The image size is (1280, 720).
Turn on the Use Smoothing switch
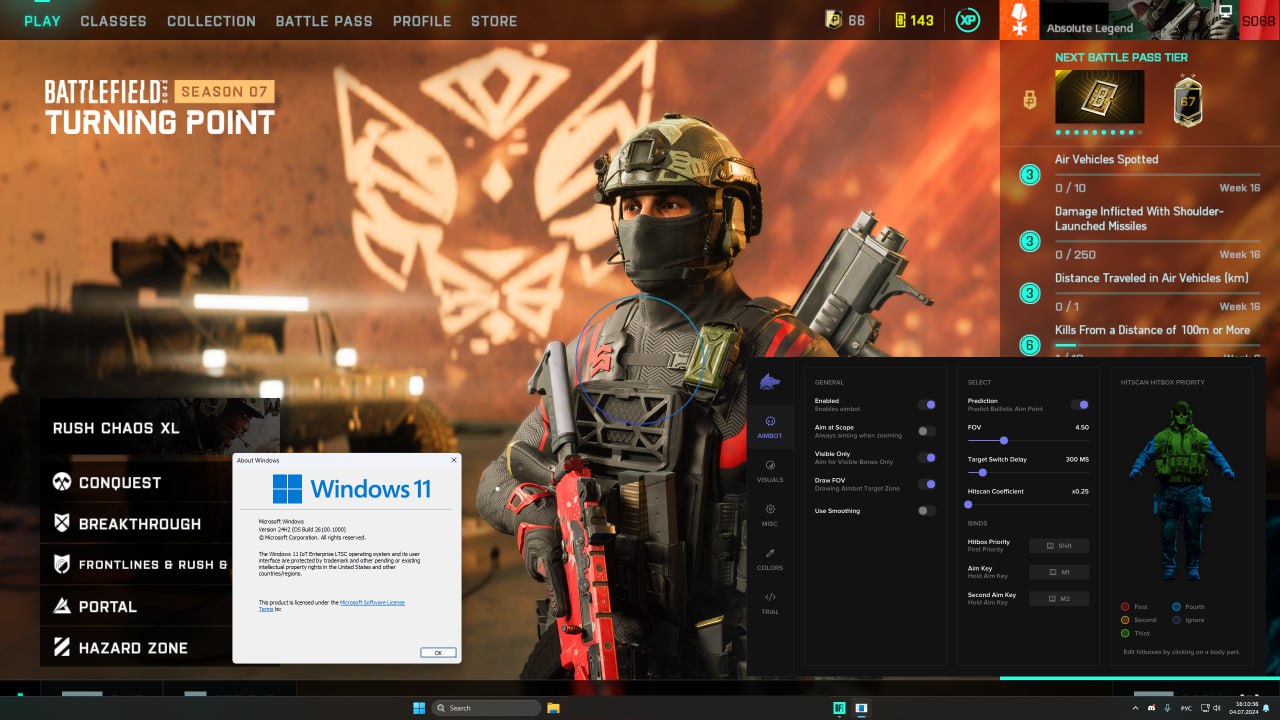pyautogui.click(x=927, y=511)
